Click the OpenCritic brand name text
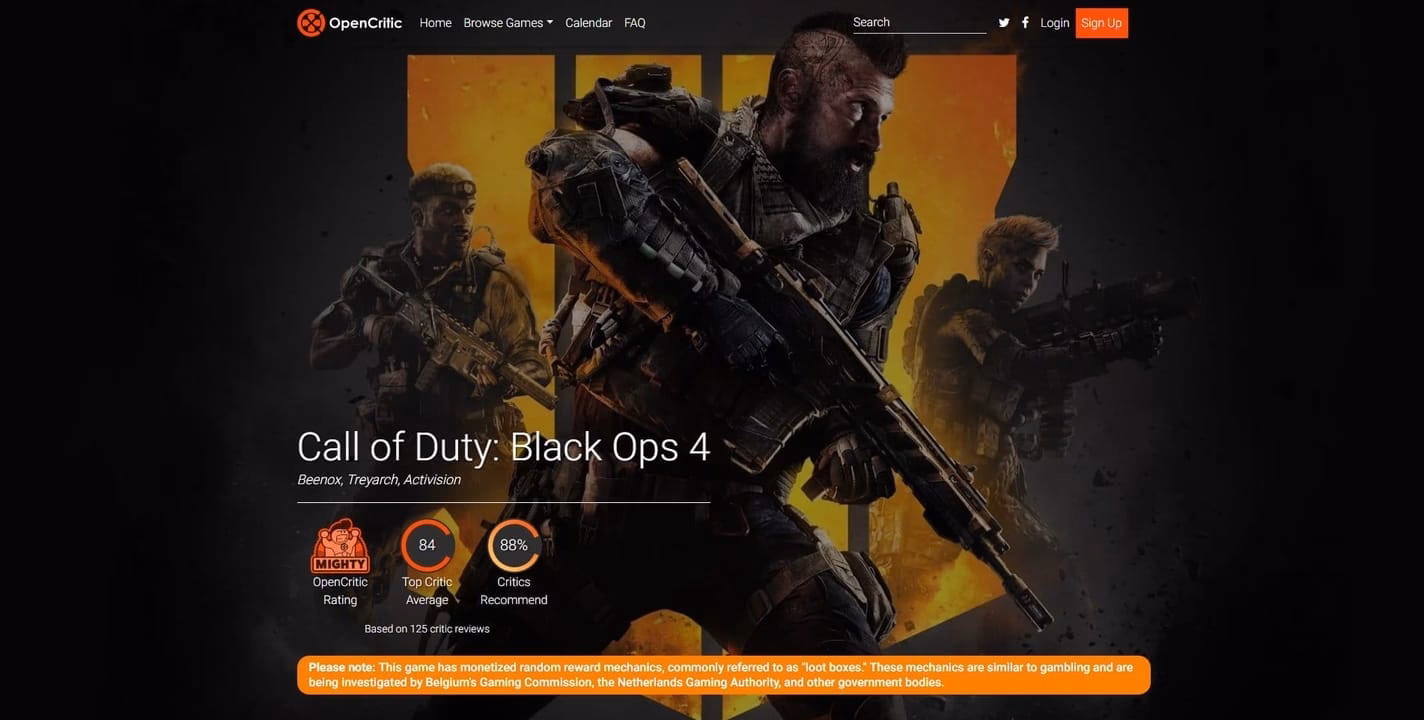1424x720 pixels. click(x=366, y=23)
